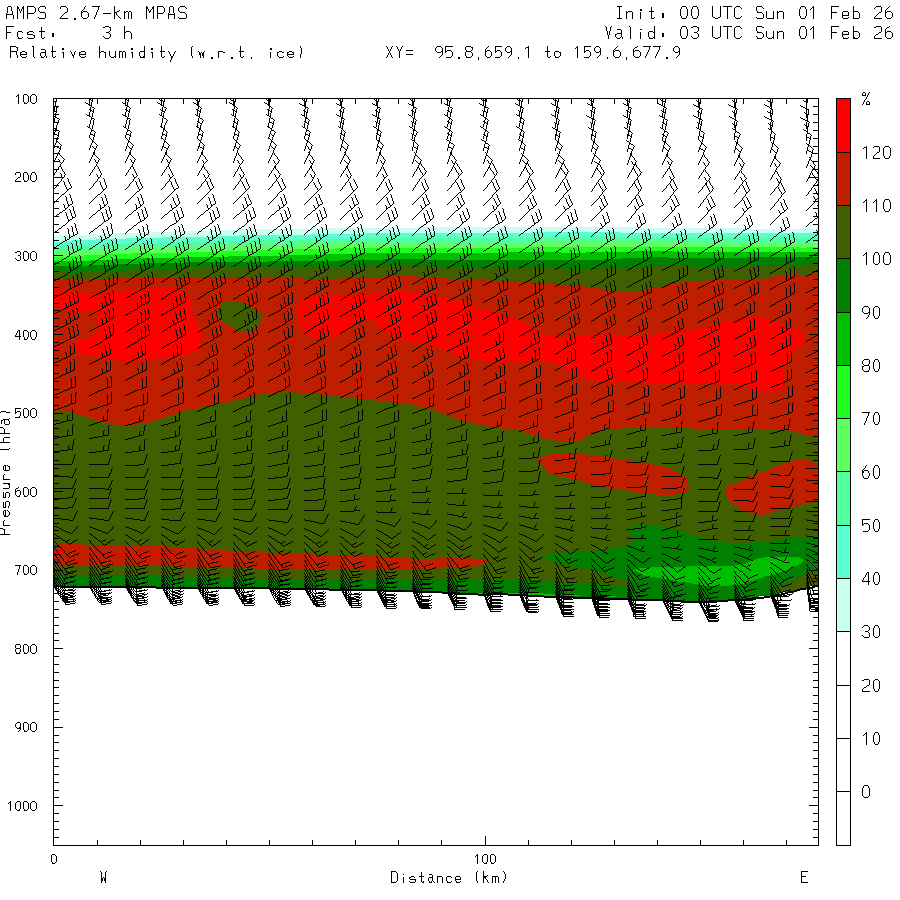Click the pale cyan colorbar swatch between 30 and 40
Image resolution: width=900 pixels, height=900 pixels.
click(843, 606)
